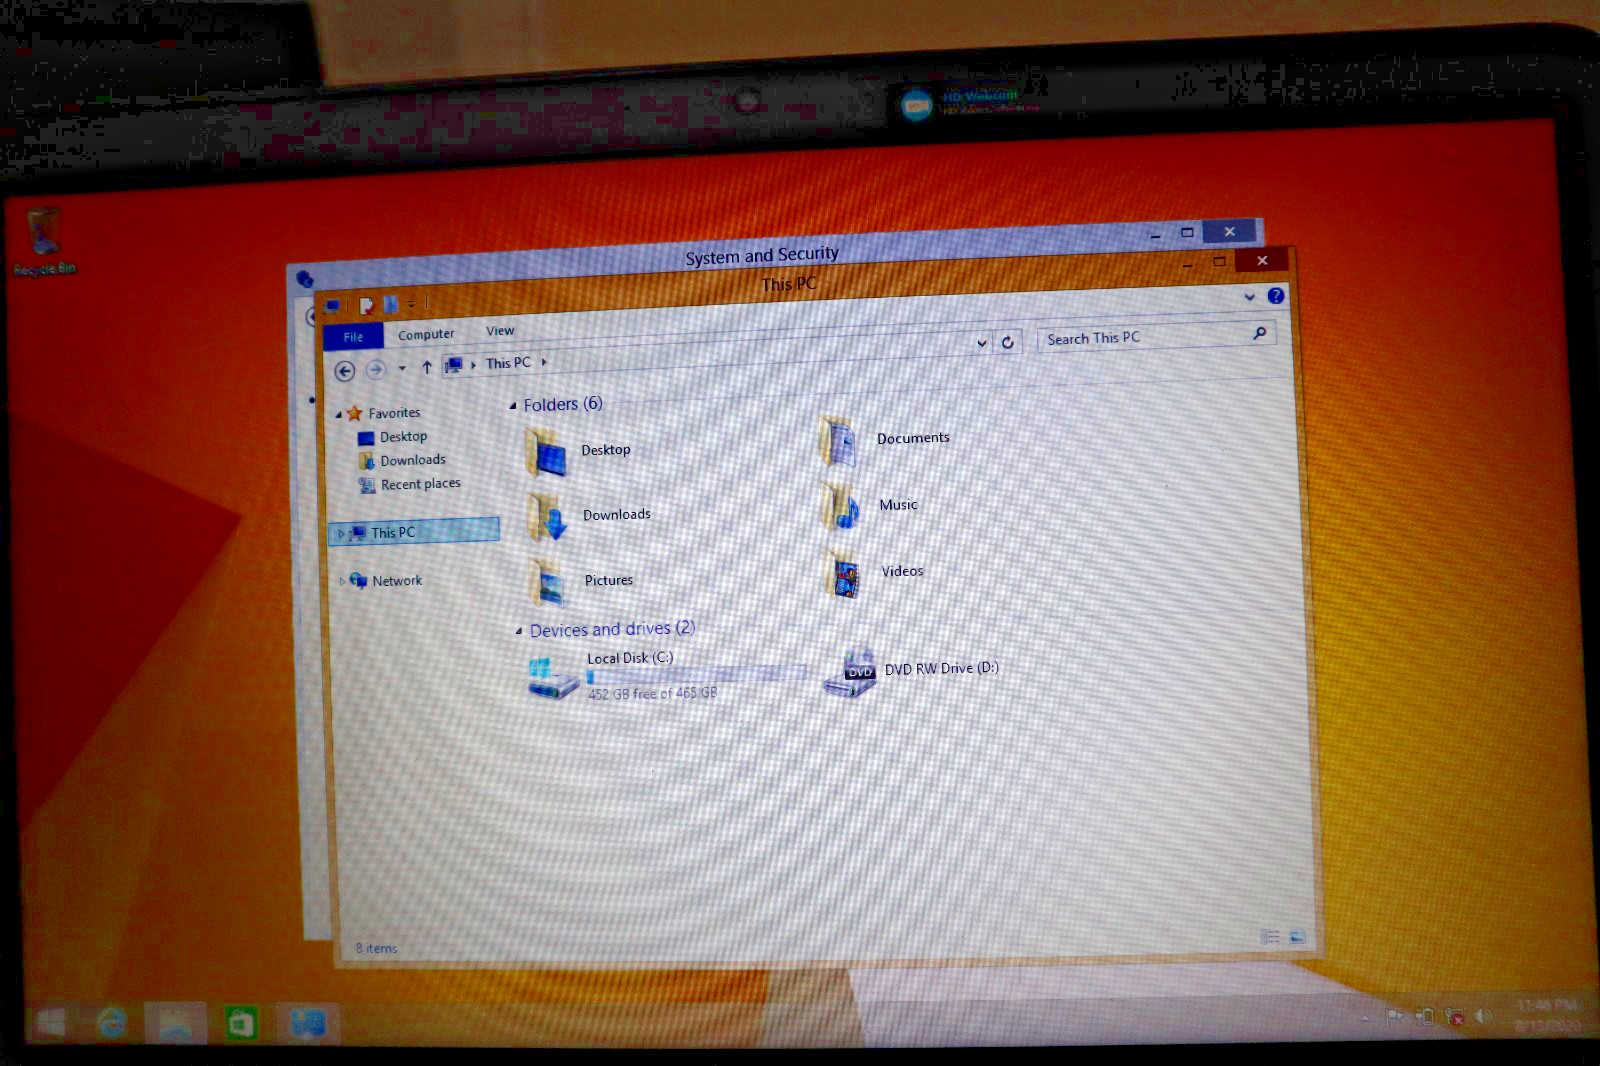Select Favorites in navigation pane
This screenshot has height=1066, width=1600.
coord(394,413)
